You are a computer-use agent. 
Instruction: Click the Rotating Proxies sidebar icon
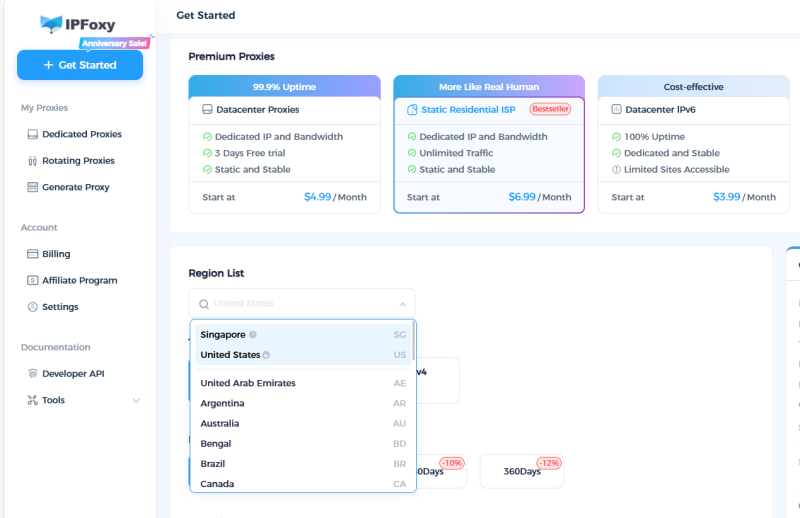click(33, 161)
